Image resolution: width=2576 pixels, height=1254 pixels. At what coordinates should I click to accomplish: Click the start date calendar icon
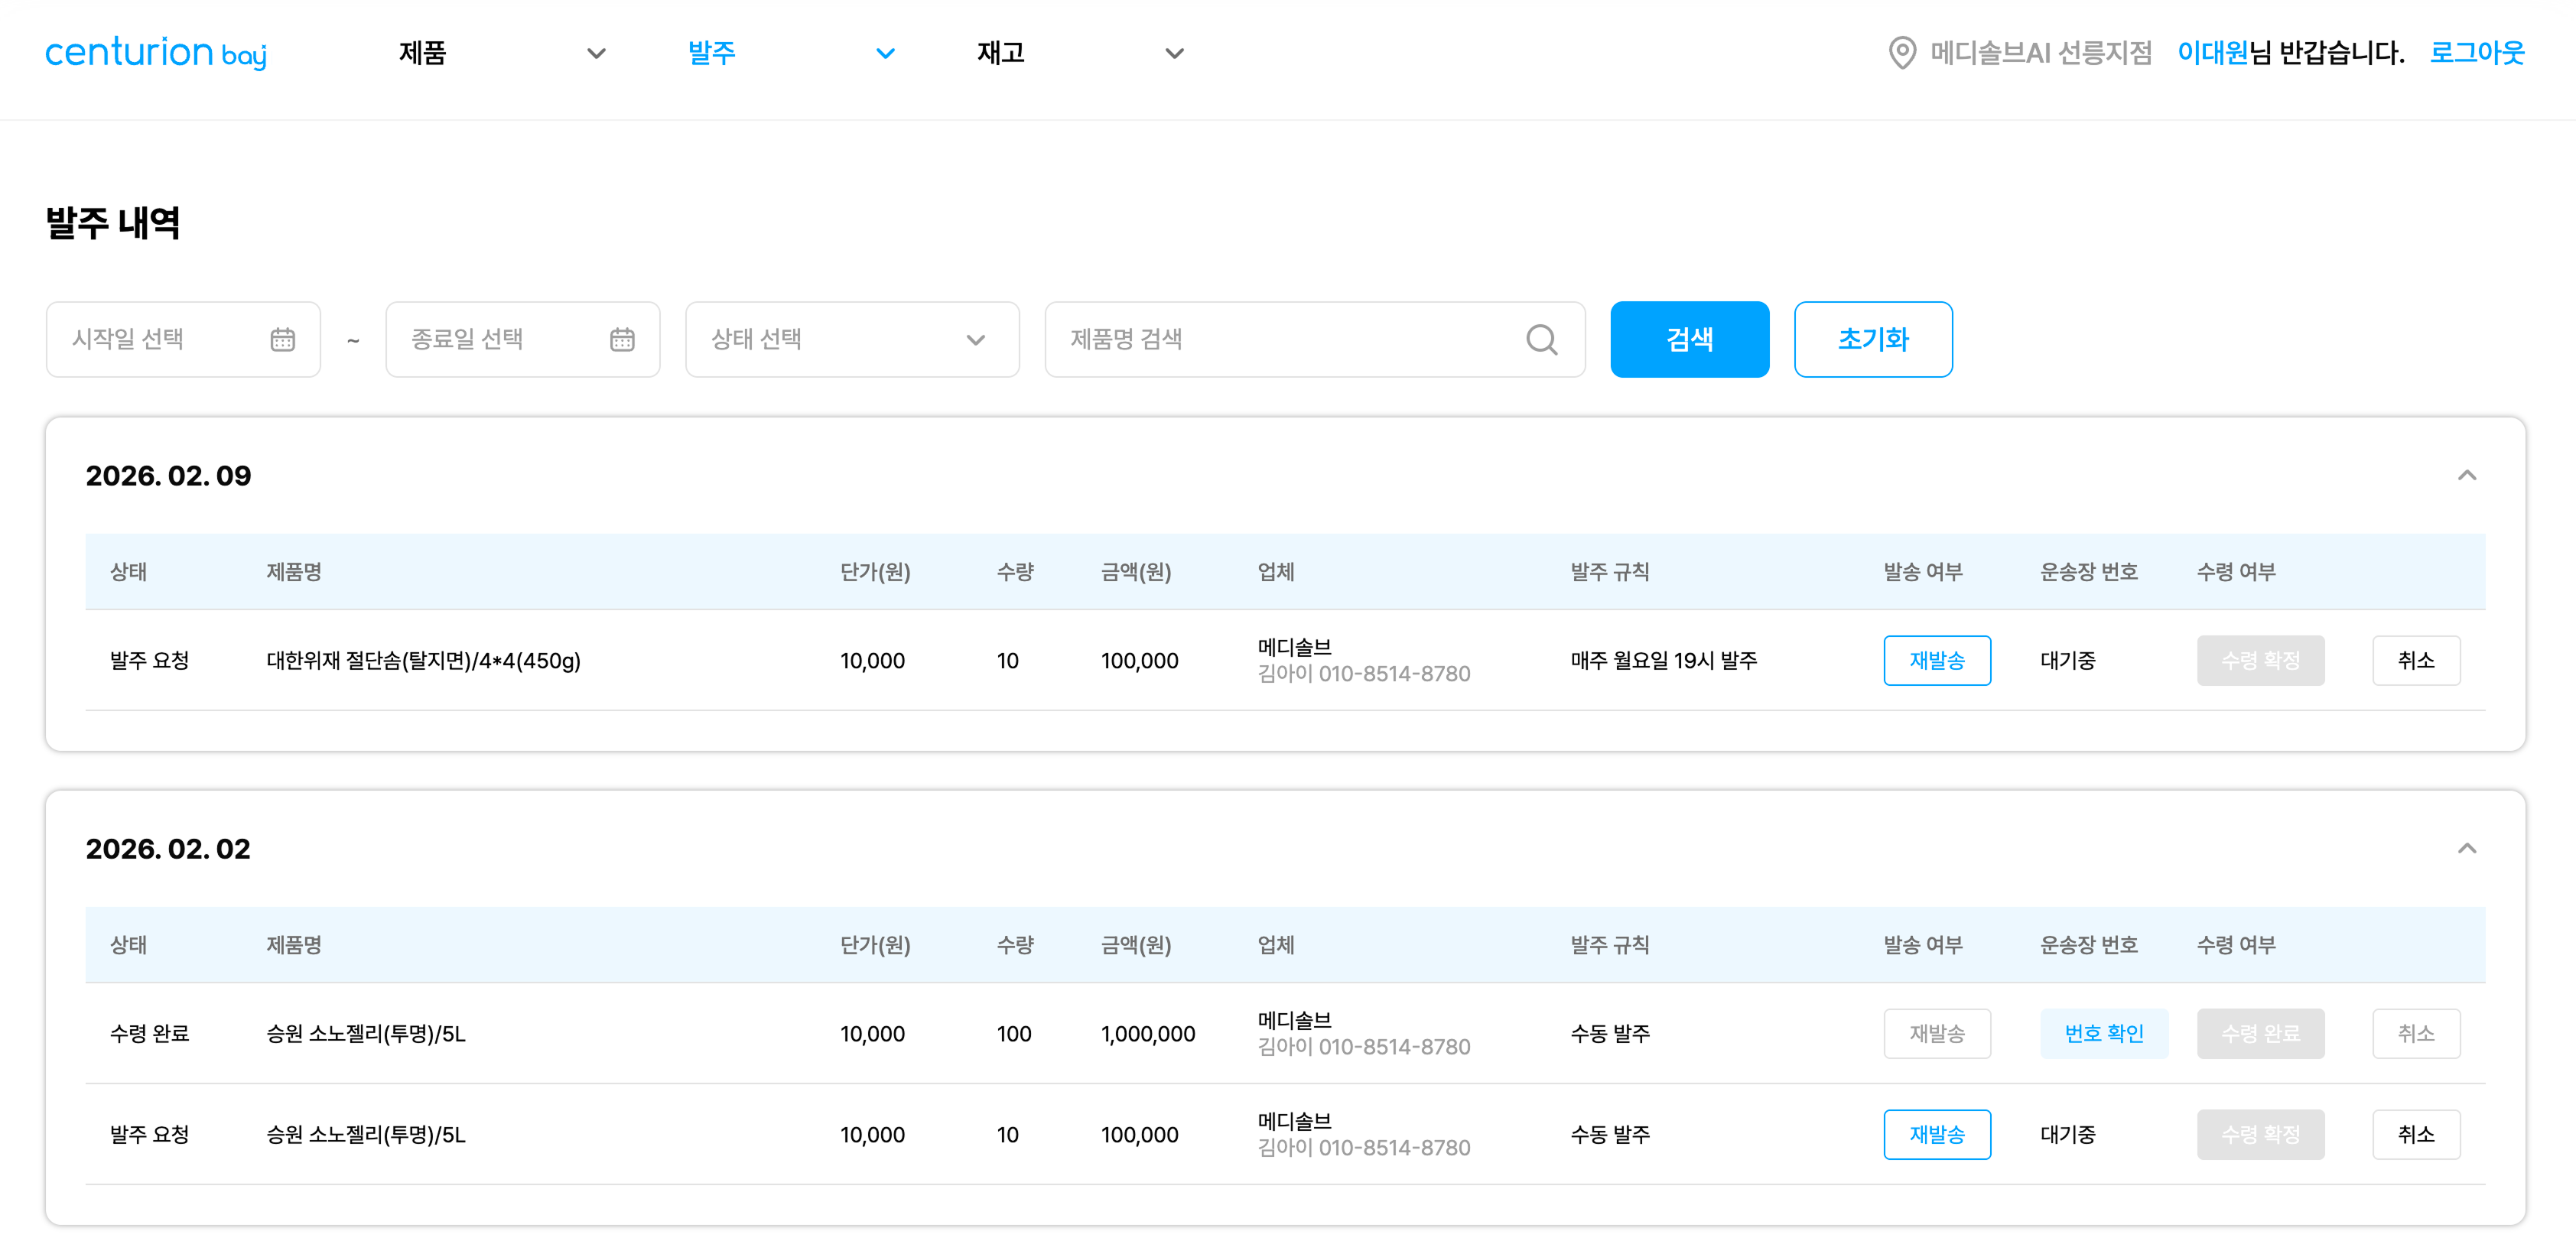282,340
